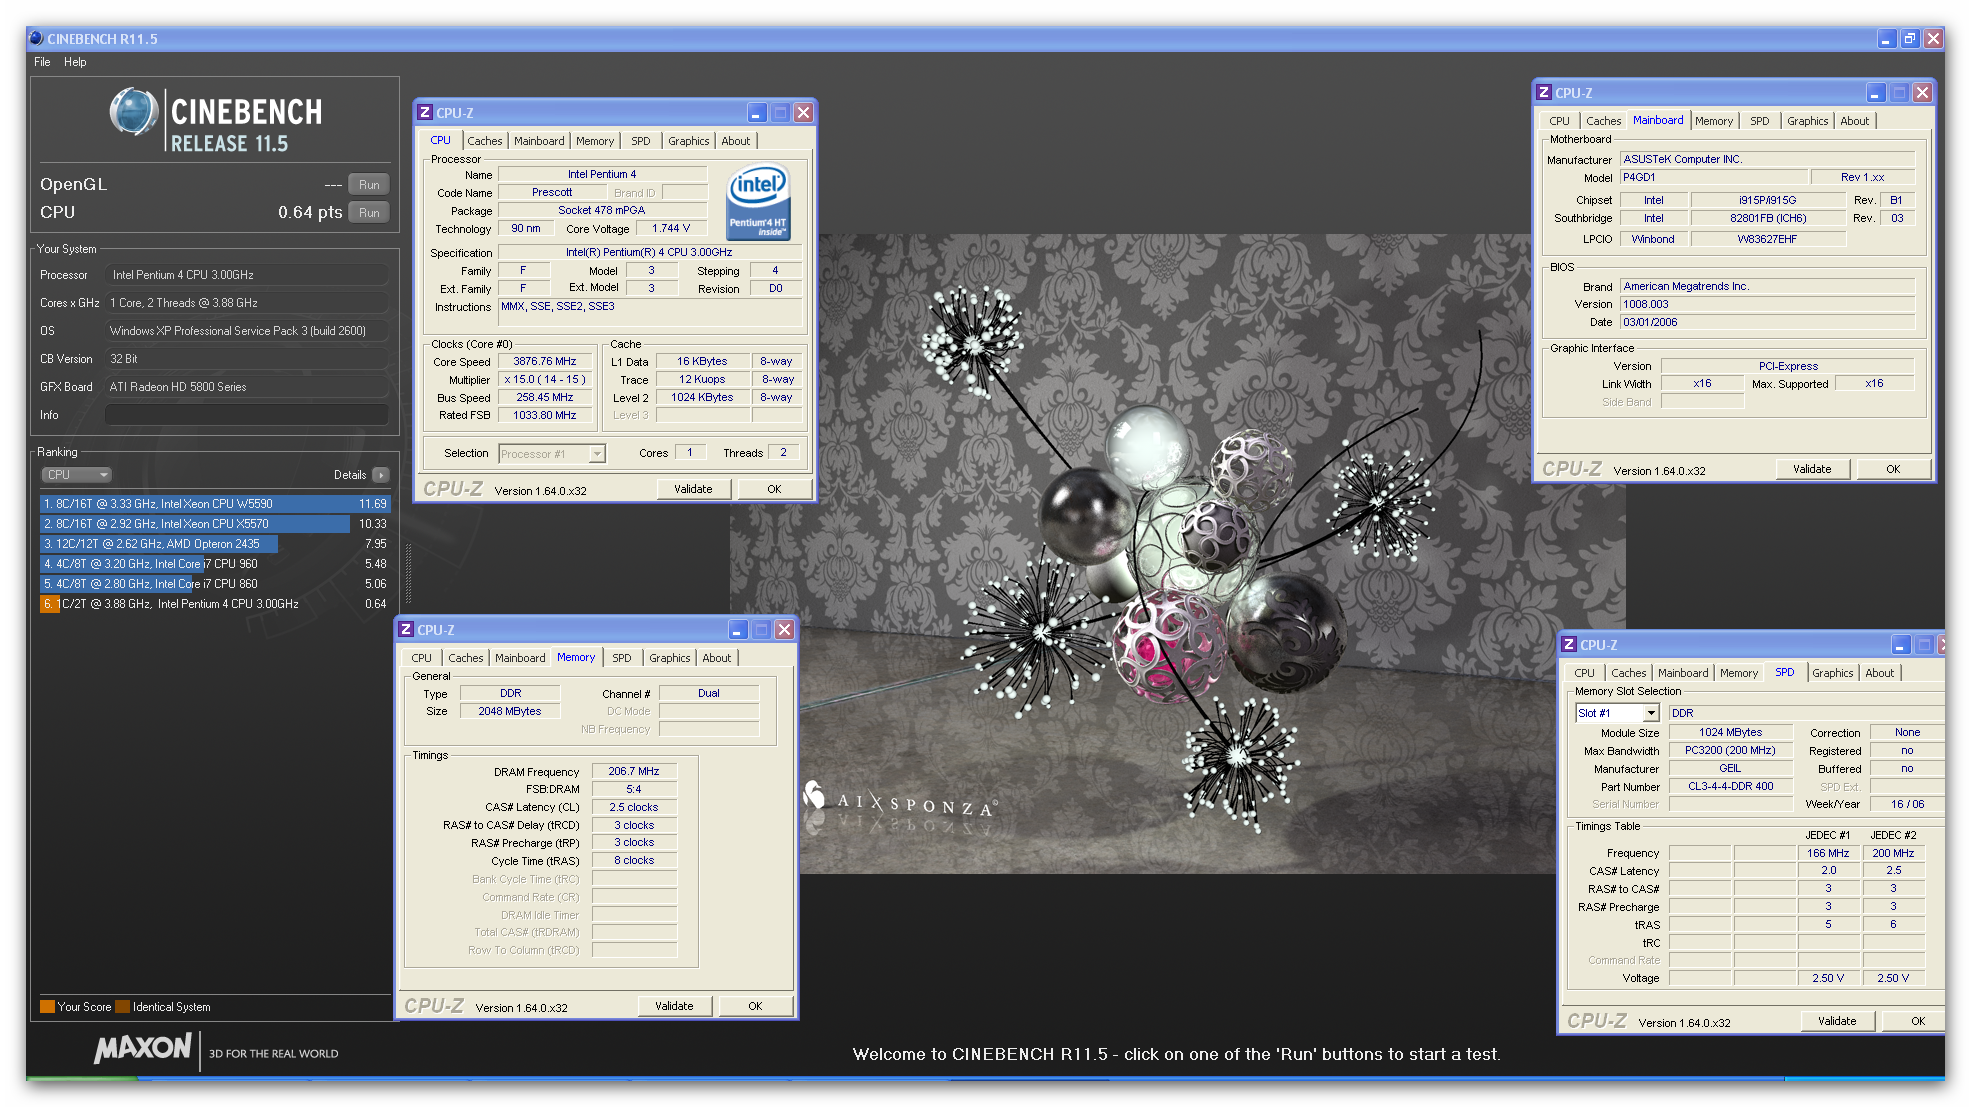Click OK in CPU-Z CPU window
Viewport: 1971px width, 1107px height.
(x=774, y=489)
